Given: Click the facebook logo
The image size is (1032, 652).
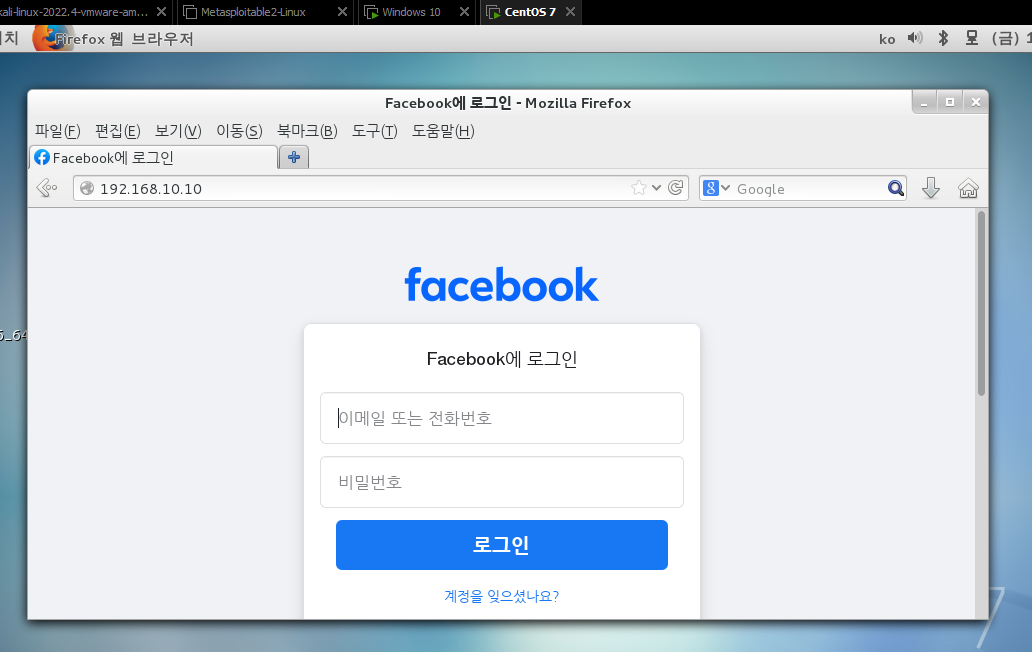Looking at the screenshot, I should tap(502, 285).
